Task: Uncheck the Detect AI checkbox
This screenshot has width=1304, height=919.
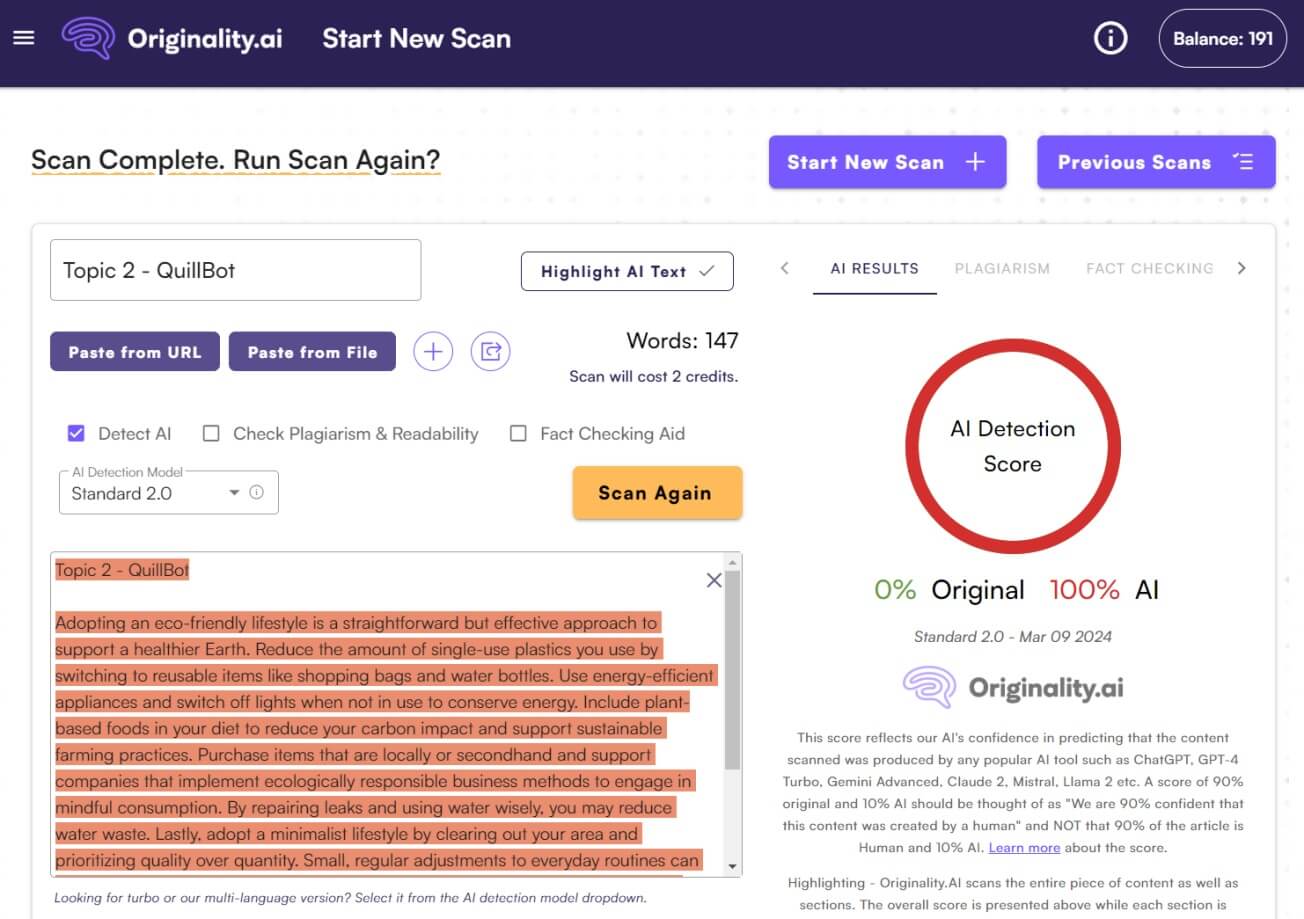Action: tap(76, 434)
